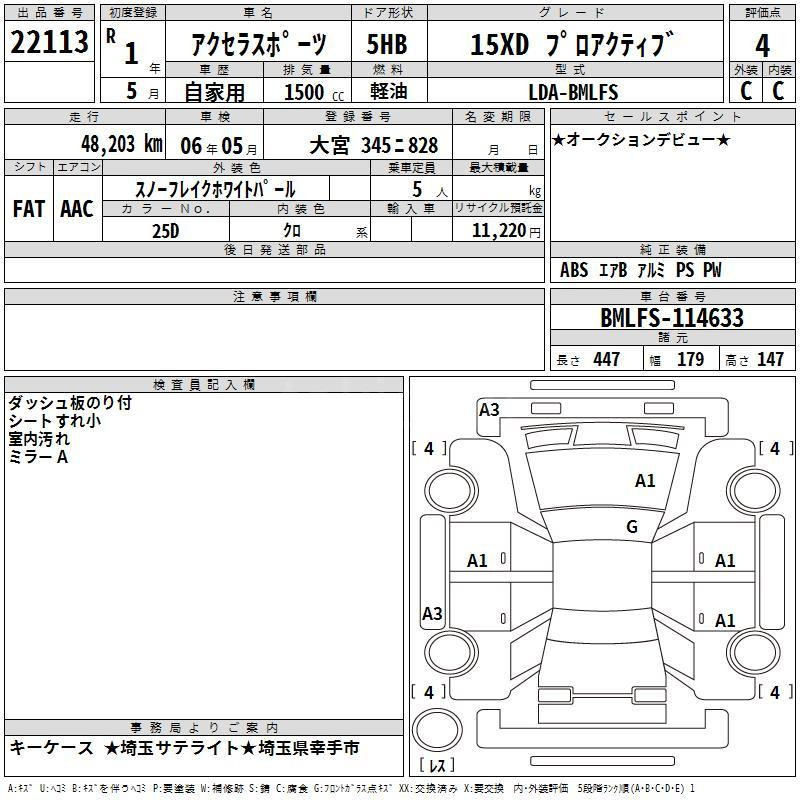Click the door type 5HB
Viewport: 800px width, 800px height.
tap(387, 44)
